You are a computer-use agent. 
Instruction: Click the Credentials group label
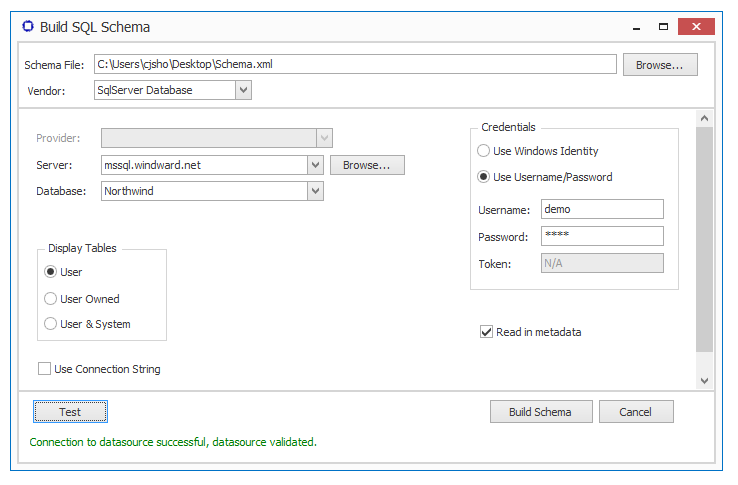click(508, 127)
